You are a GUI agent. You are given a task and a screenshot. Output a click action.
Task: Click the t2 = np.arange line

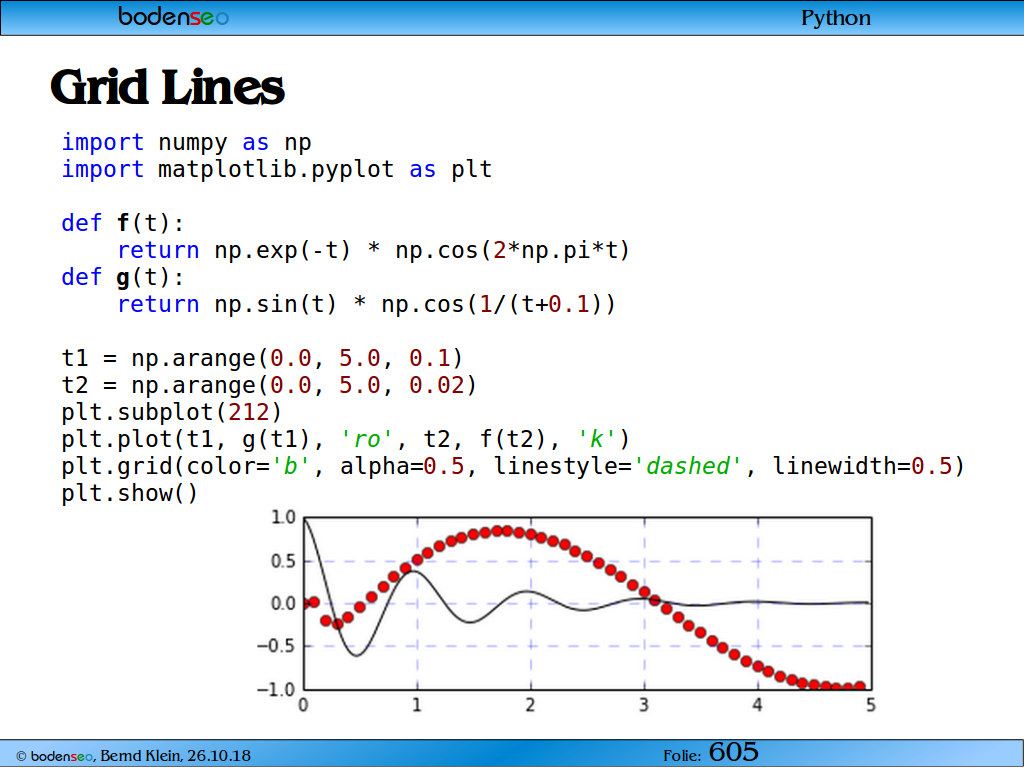click(269, 385)
